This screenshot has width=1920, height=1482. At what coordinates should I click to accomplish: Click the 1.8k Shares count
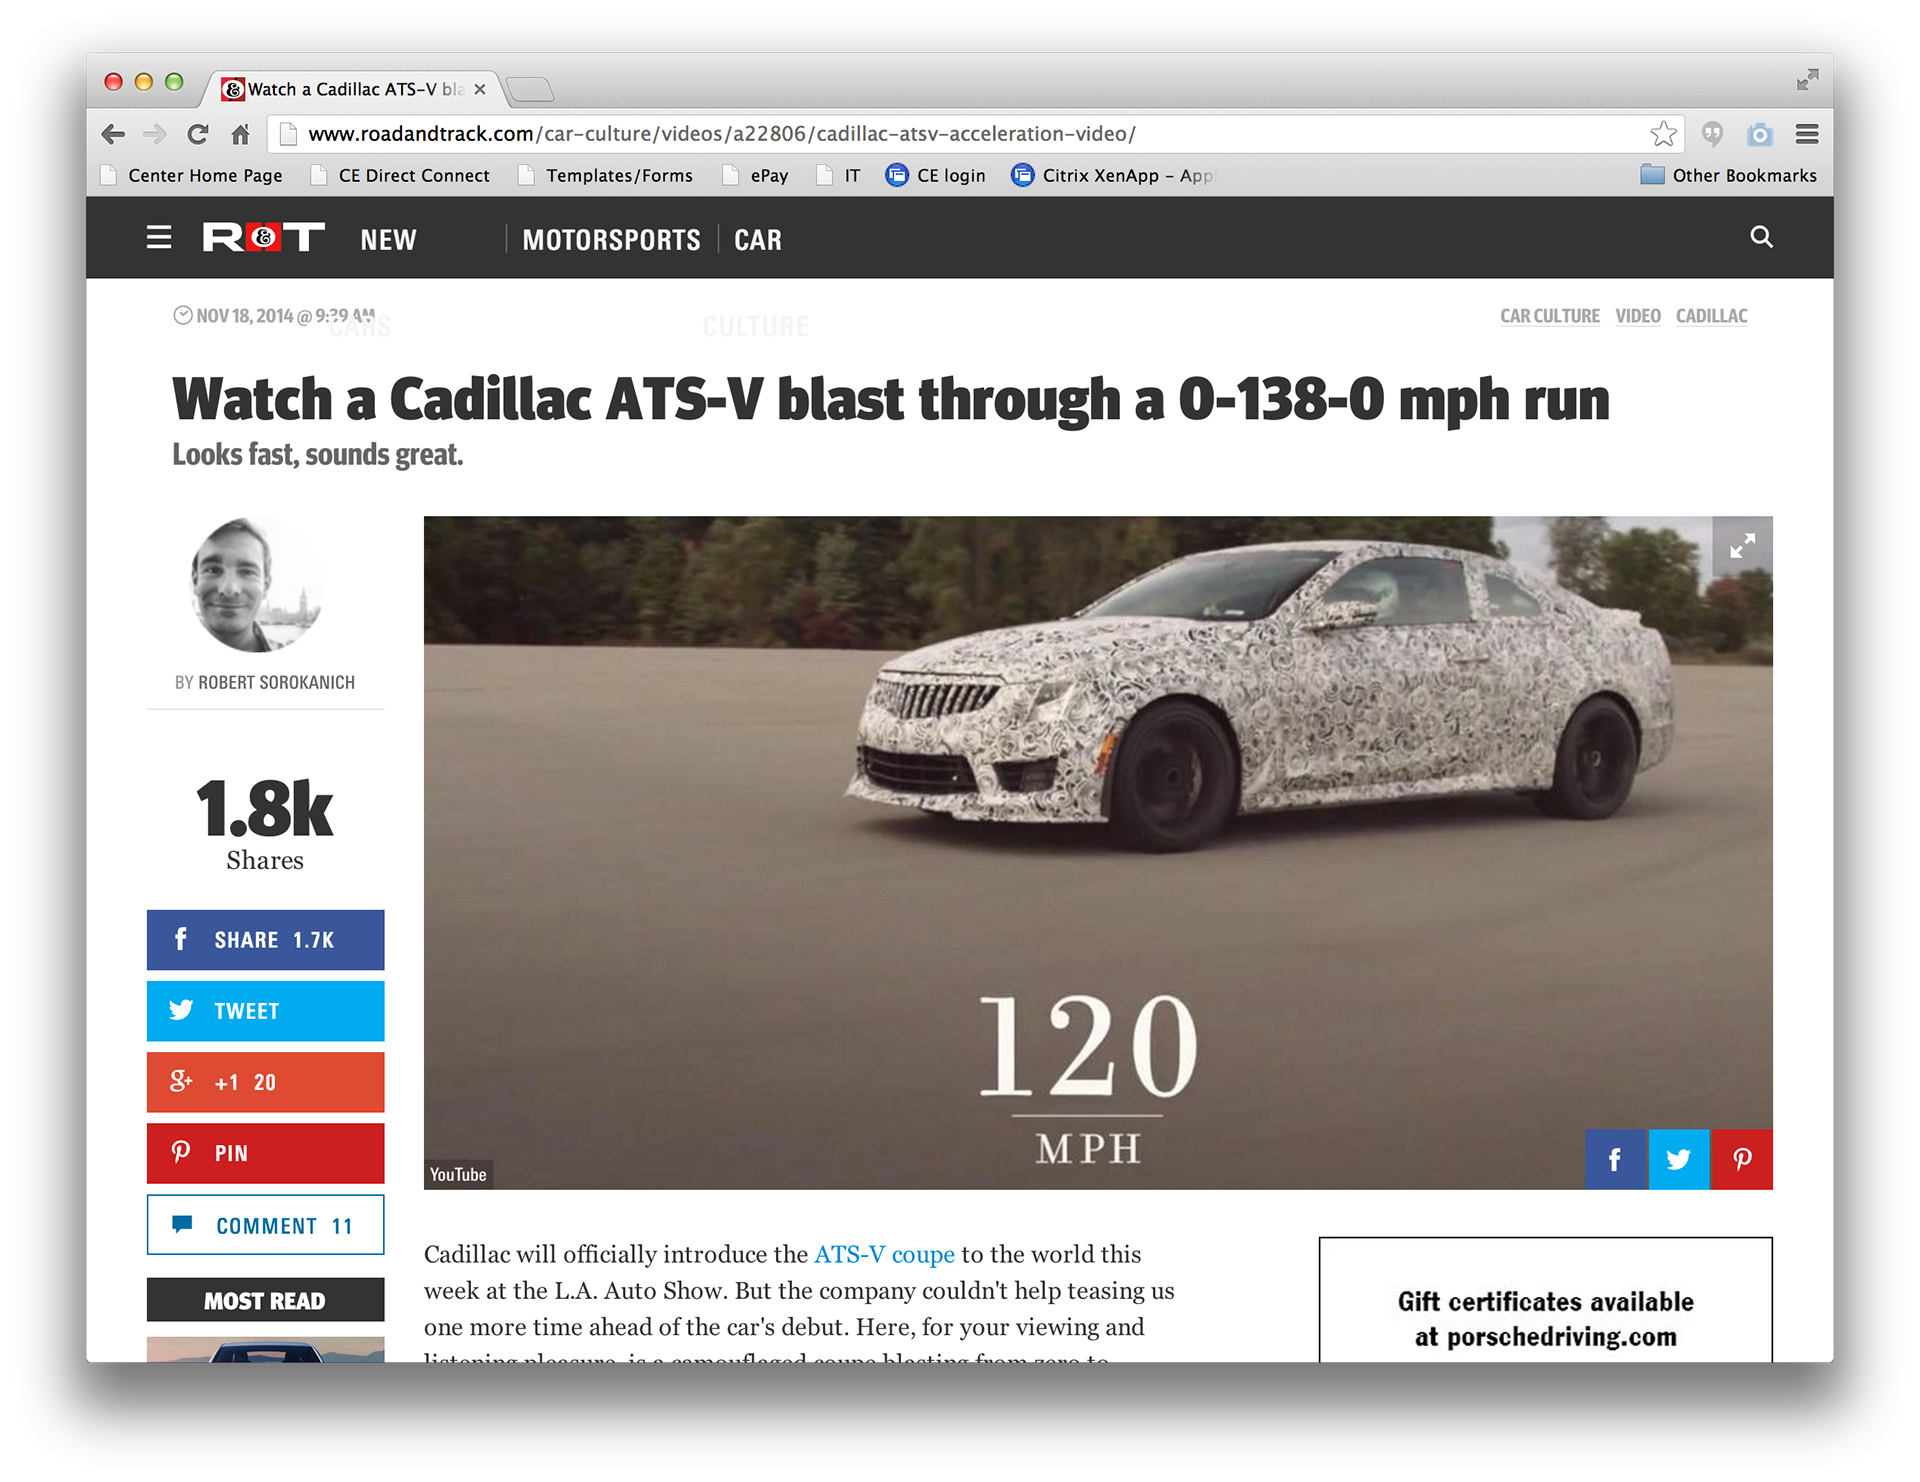tap(265, 825)
